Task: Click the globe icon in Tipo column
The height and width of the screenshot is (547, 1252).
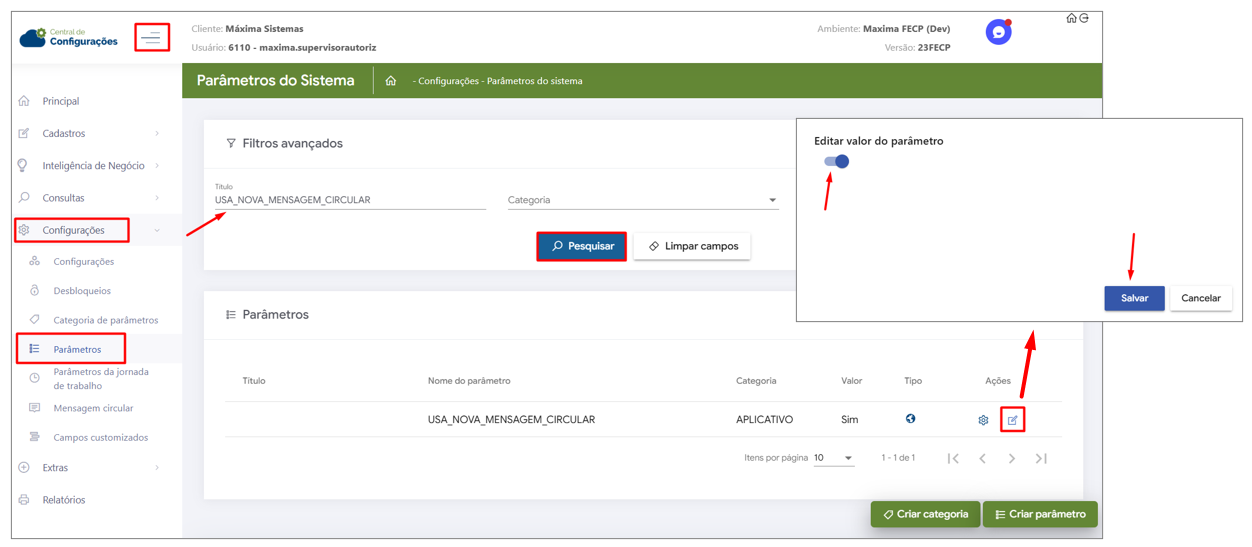Action: click(x=910, y=419)
